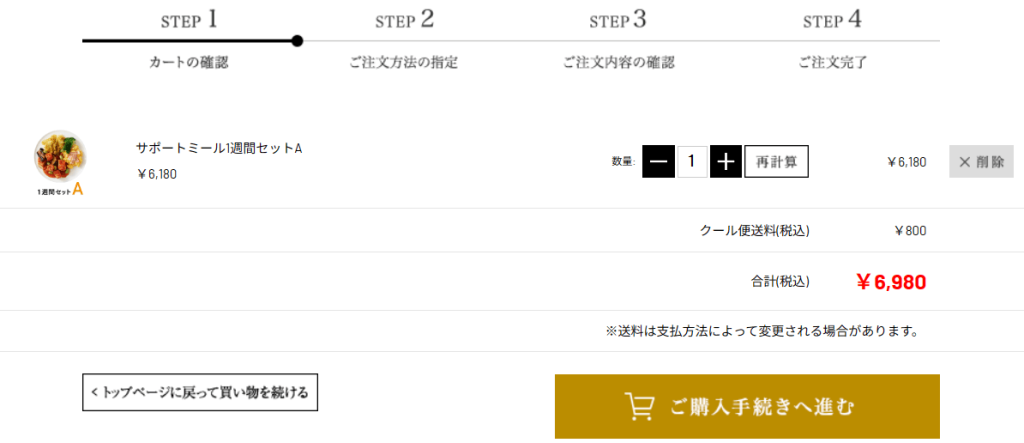Image resolution: width=1024 pixels, height=443 pixels.
Task: Select the STEP 4 ご注文完了 step
Action: (832, 40)
